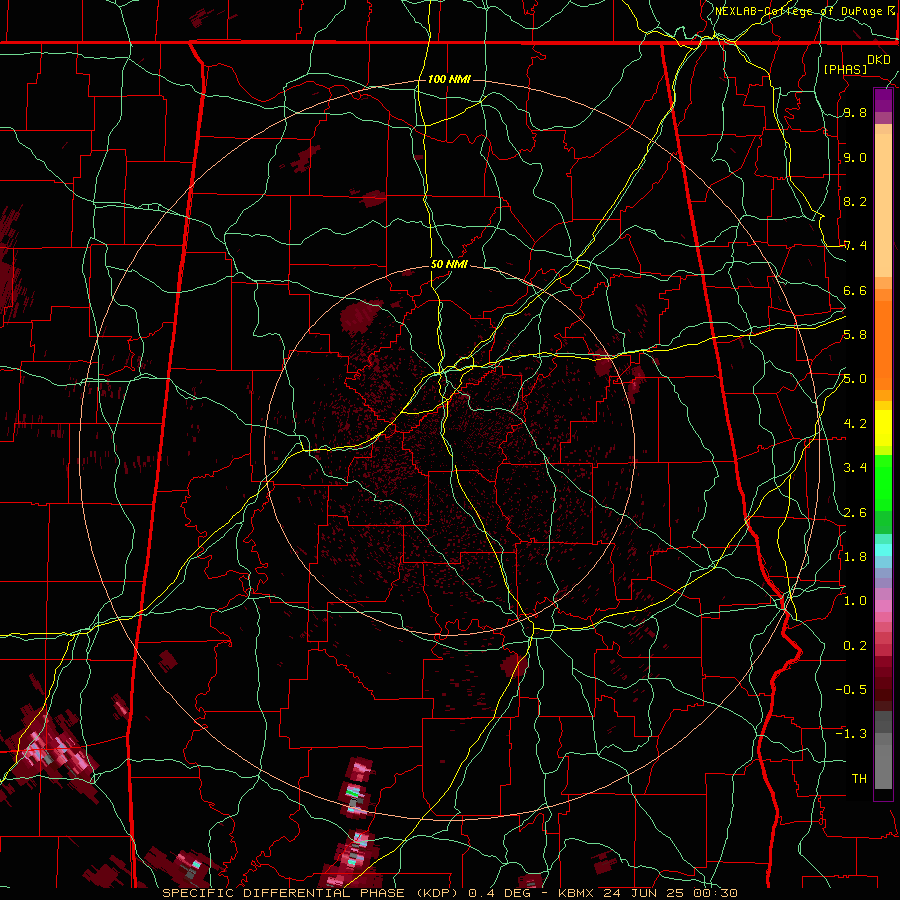Click the 0.4 DEG elevation text
This screenshot has height=900, width=900.
coord(499,893)
